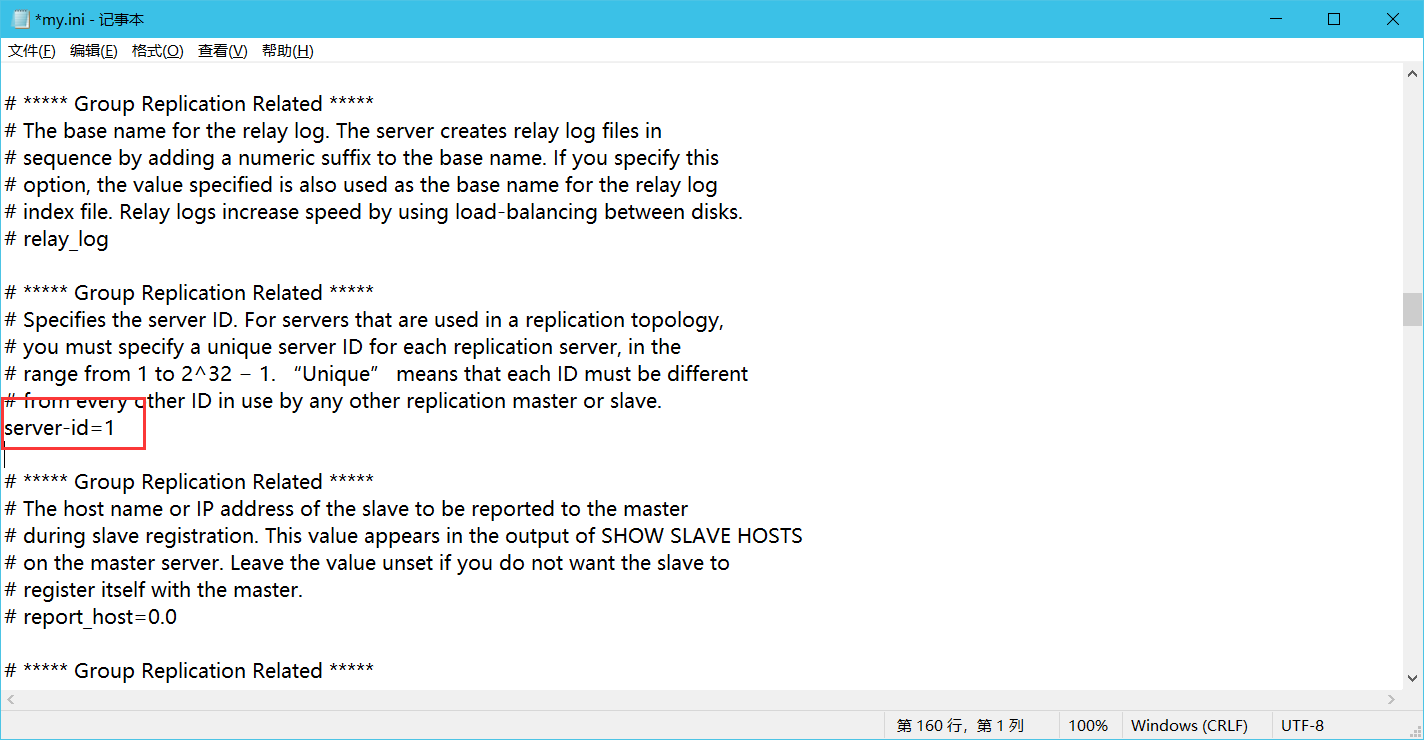1424x740 pixels.
Task: Click the '# report_host=0.0' line
Action: tap(91, 617)
